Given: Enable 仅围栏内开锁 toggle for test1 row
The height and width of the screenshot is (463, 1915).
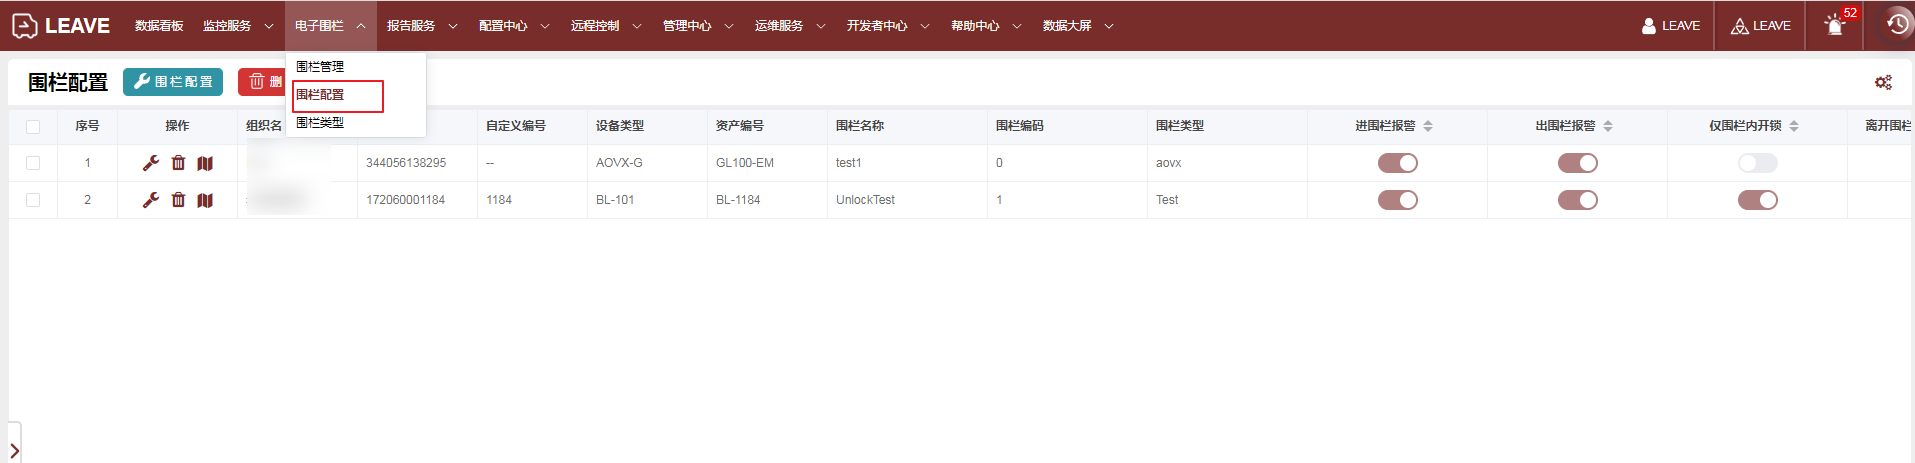Looking at the screenshot, I should pyautogui.click(x=1757, y=163).
